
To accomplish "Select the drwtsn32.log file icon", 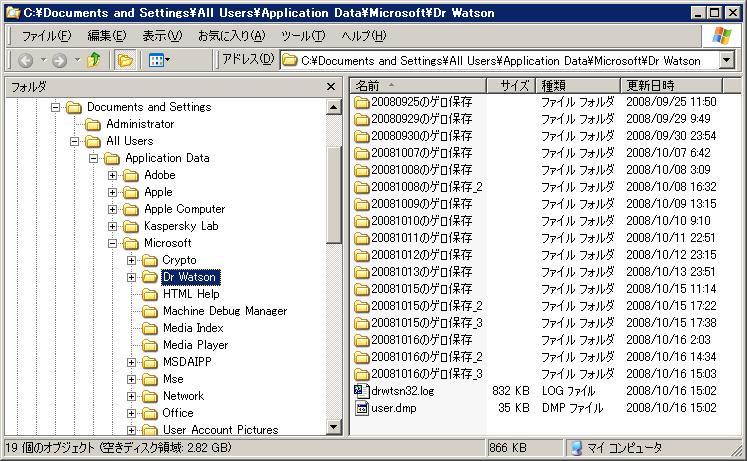I will [362, 391].
